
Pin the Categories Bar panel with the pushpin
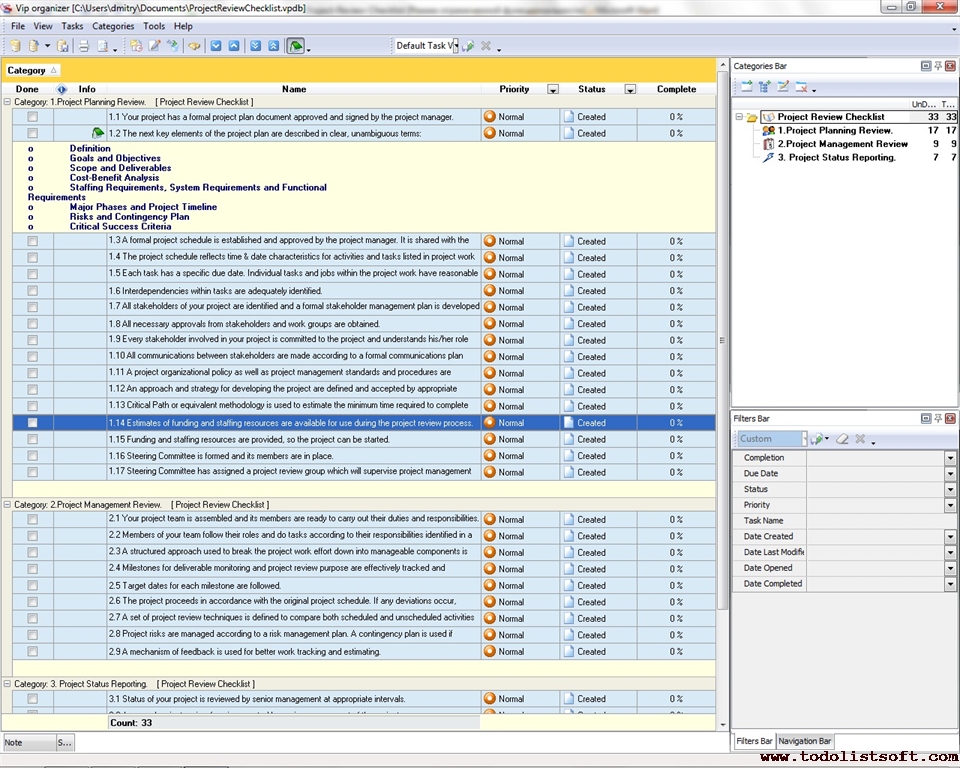tap(938, 66)
